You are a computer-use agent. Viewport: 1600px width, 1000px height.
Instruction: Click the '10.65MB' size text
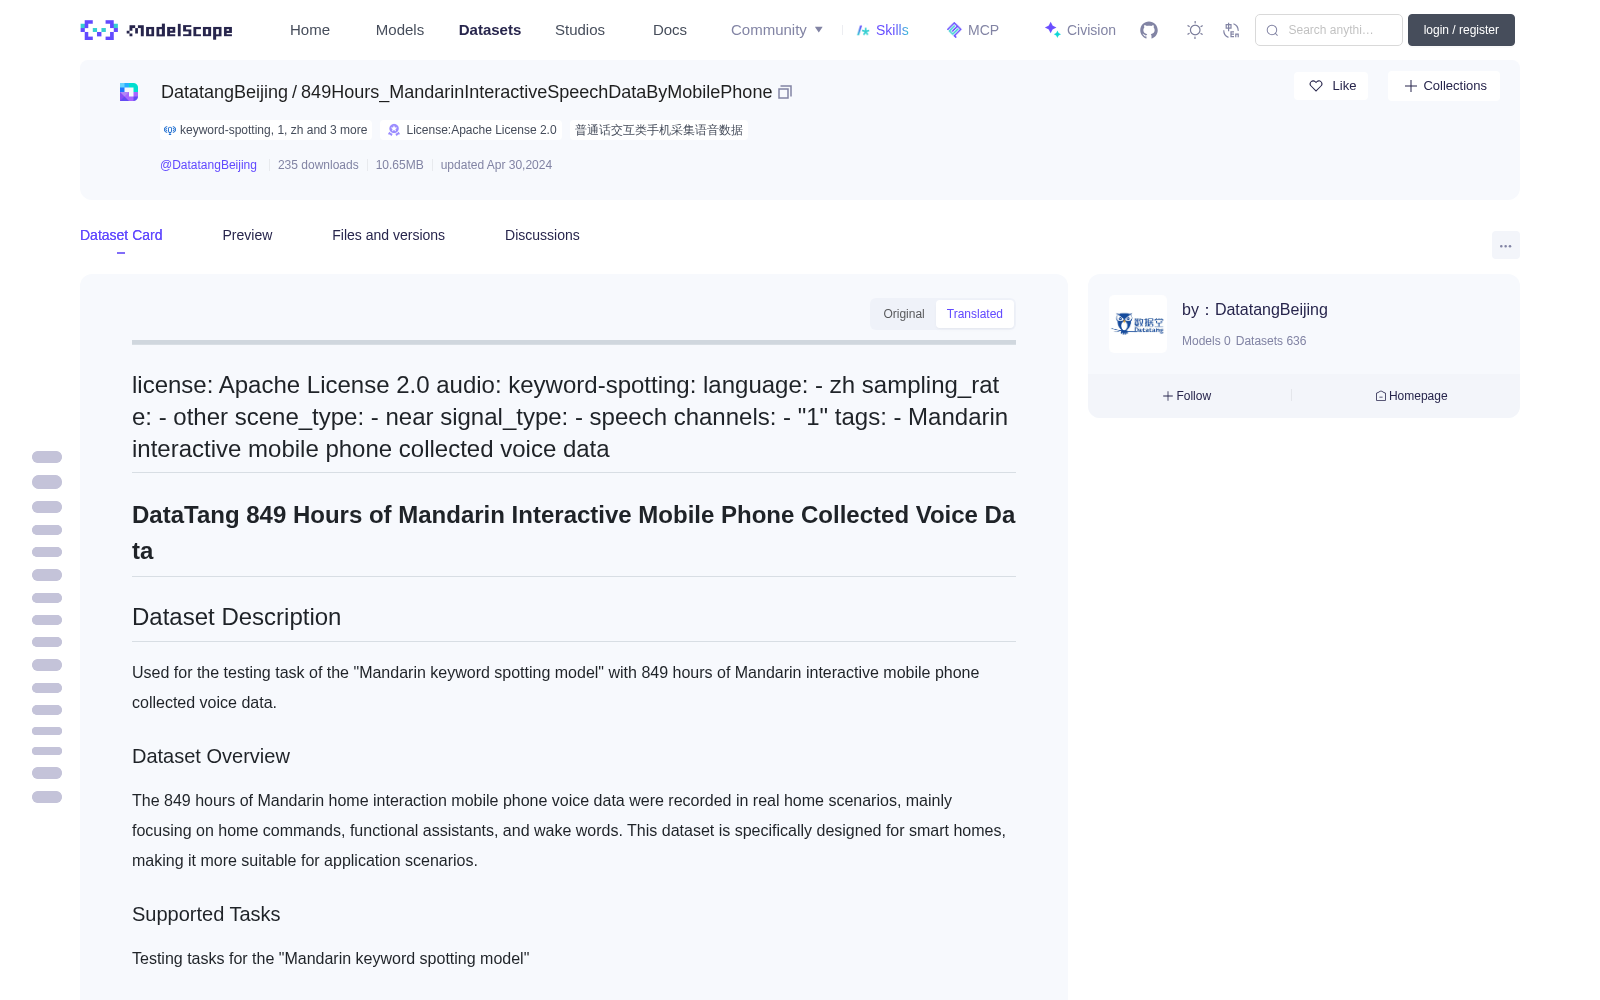[400, 165]
